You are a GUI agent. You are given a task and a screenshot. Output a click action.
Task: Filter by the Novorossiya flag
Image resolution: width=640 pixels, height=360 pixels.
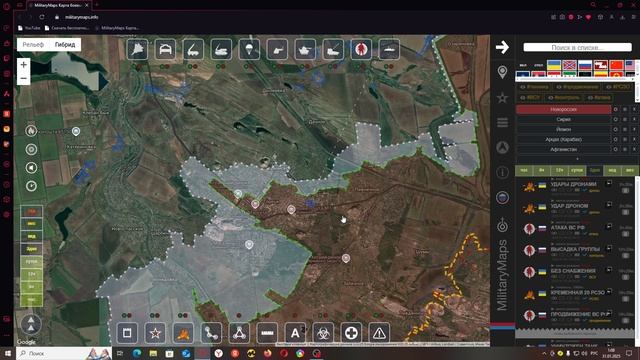(x=569, y=65)
